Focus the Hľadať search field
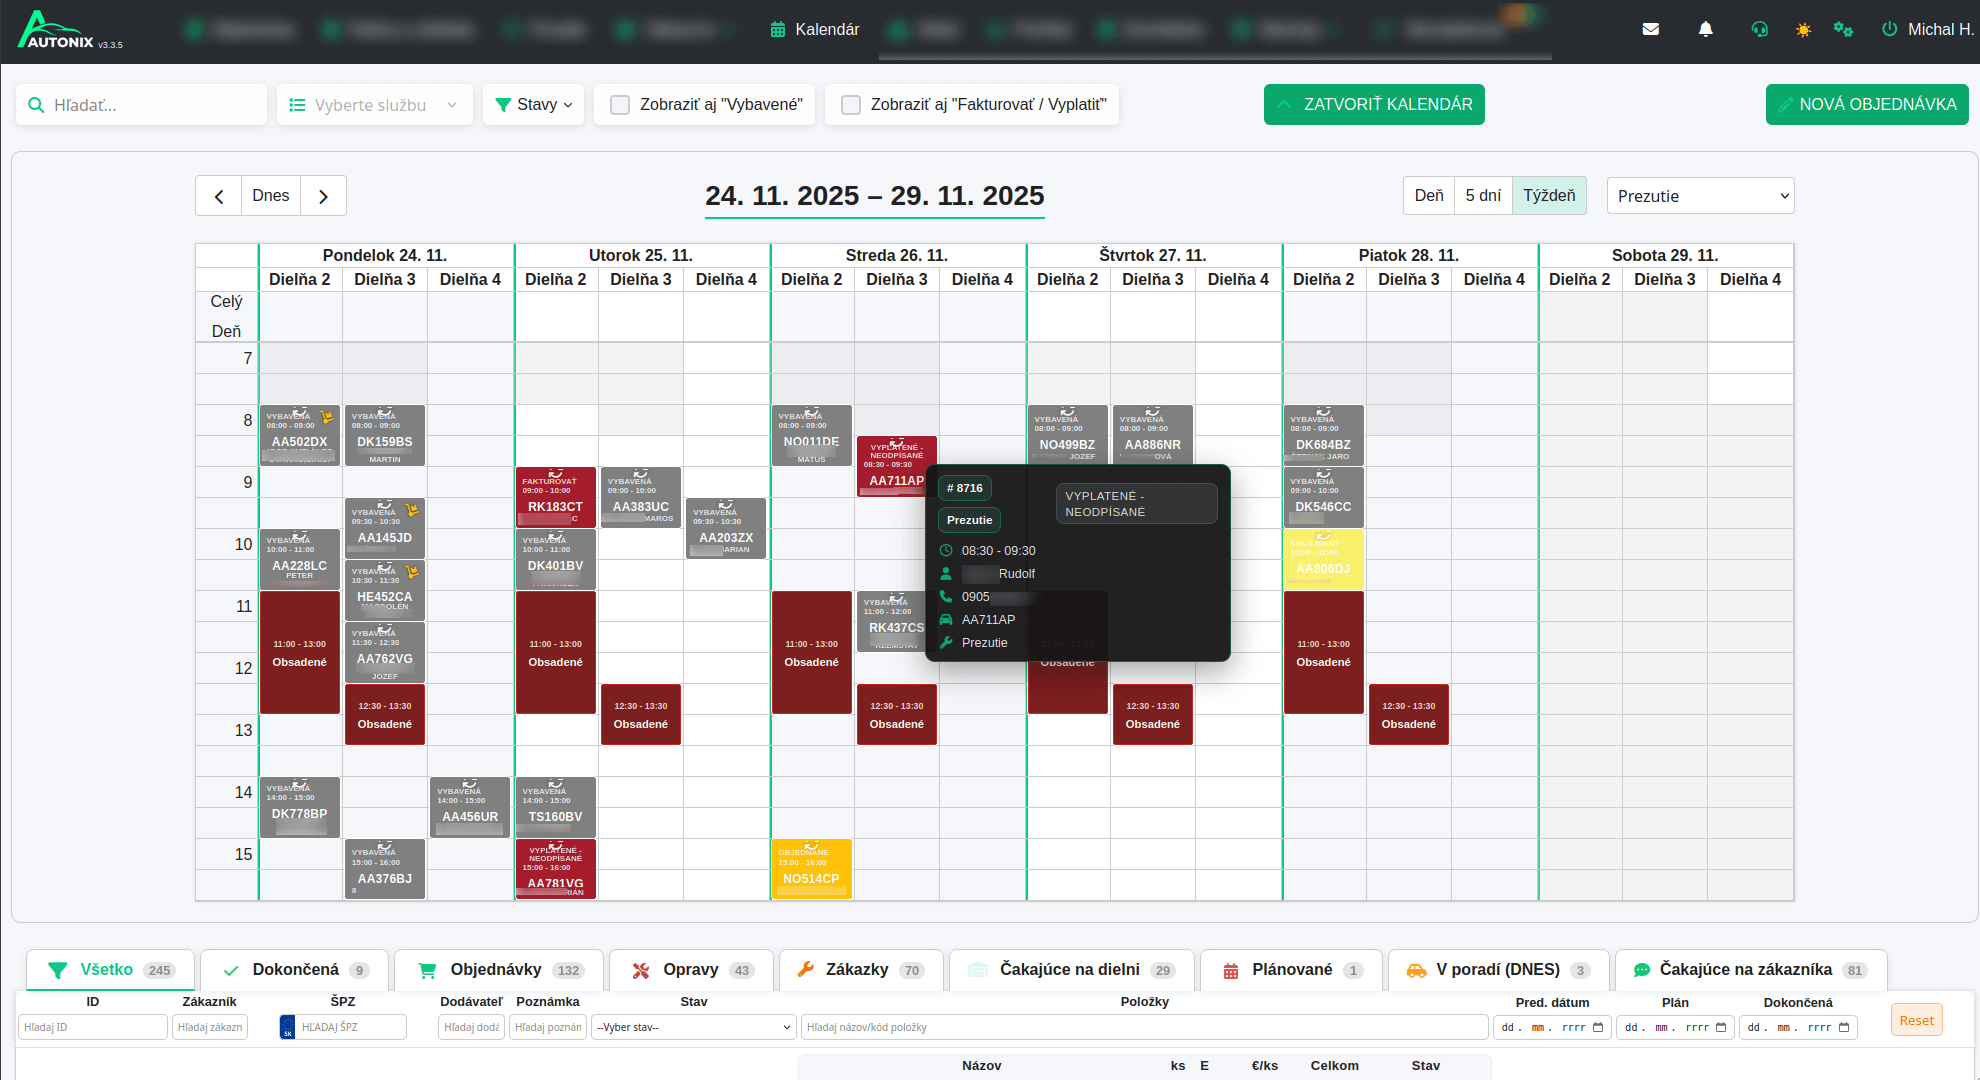Screen dimensions: 1980x1080 tap(150, 105)
